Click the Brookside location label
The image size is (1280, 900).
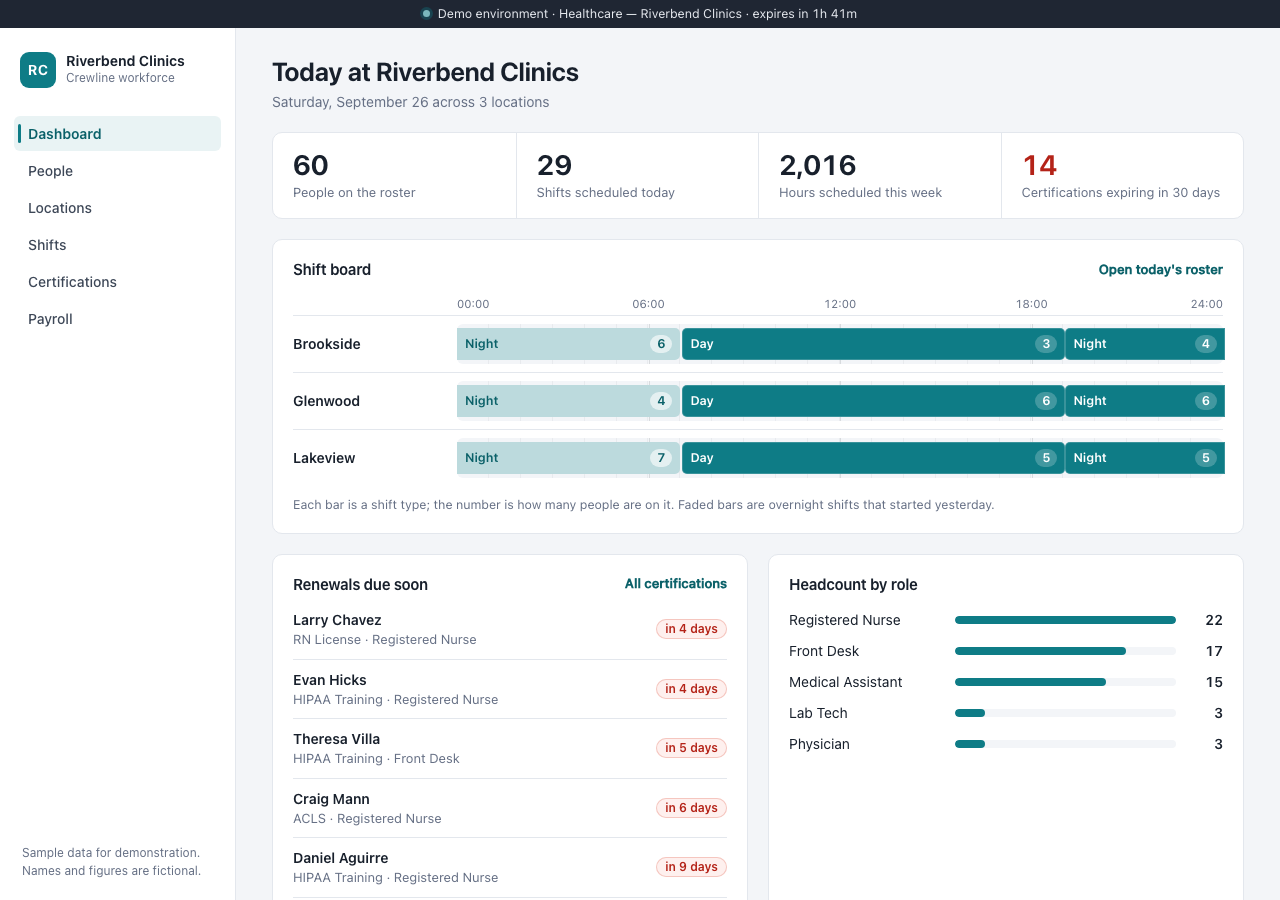pyautogui.click(x=327, y=344)
